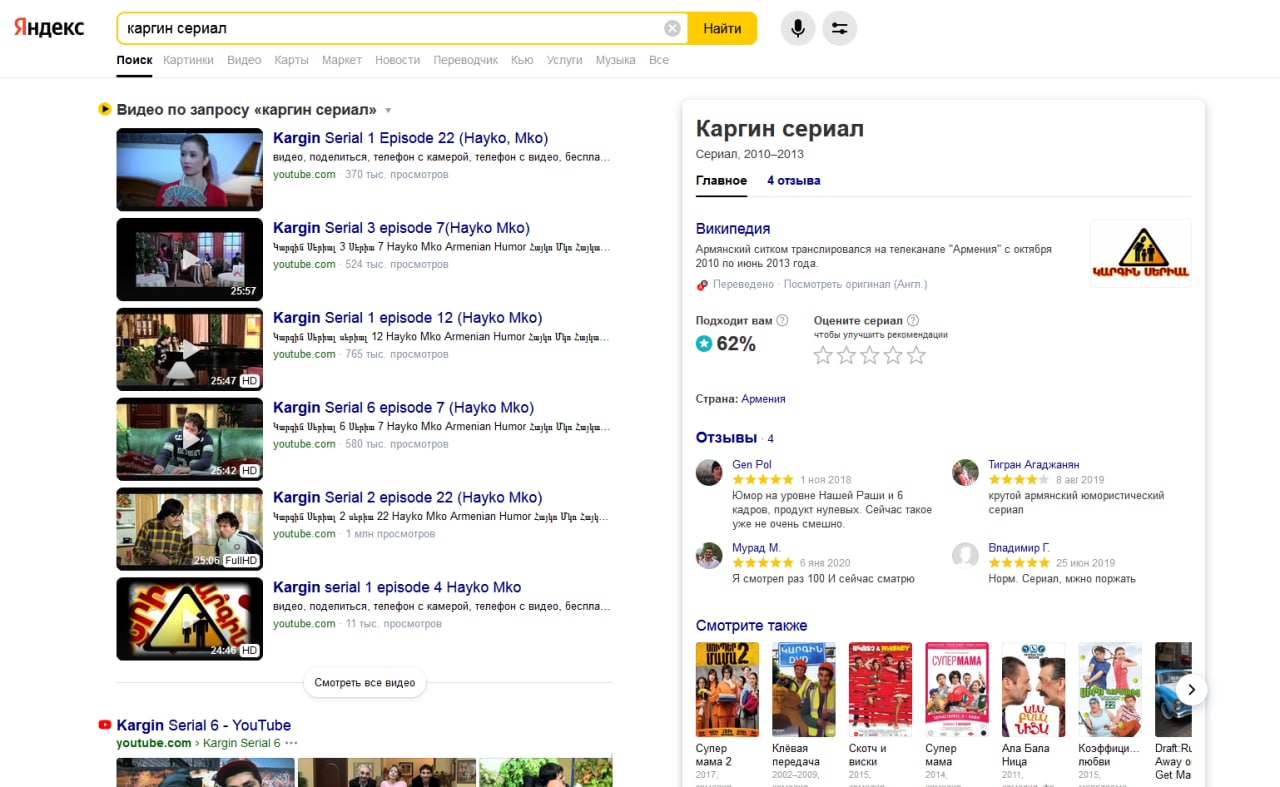This screenshot has width=1280, height=787.
Task: Open the Карты tab
Action: point(291,60)
